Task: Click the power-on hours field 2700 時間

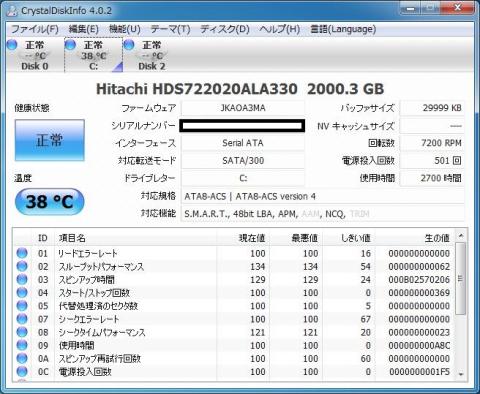Action: click(x=432, y=178)
